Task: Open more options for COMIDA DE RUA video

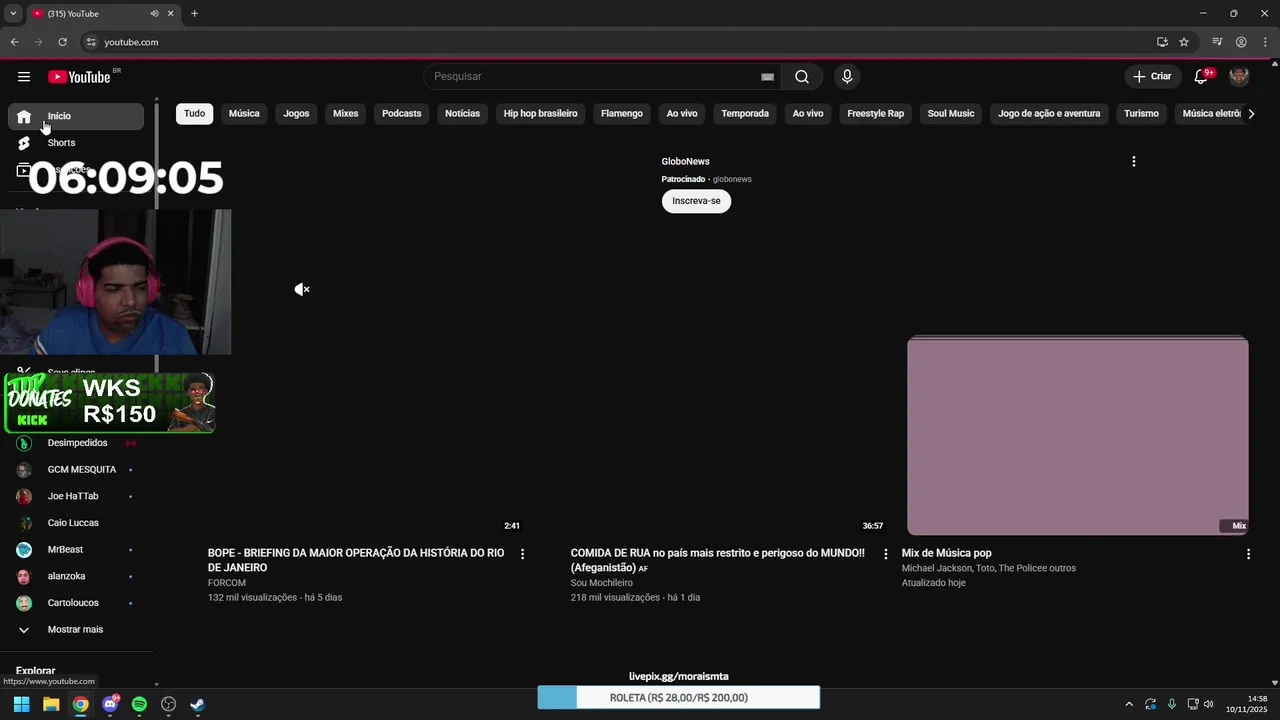Action: coord(885,554)
